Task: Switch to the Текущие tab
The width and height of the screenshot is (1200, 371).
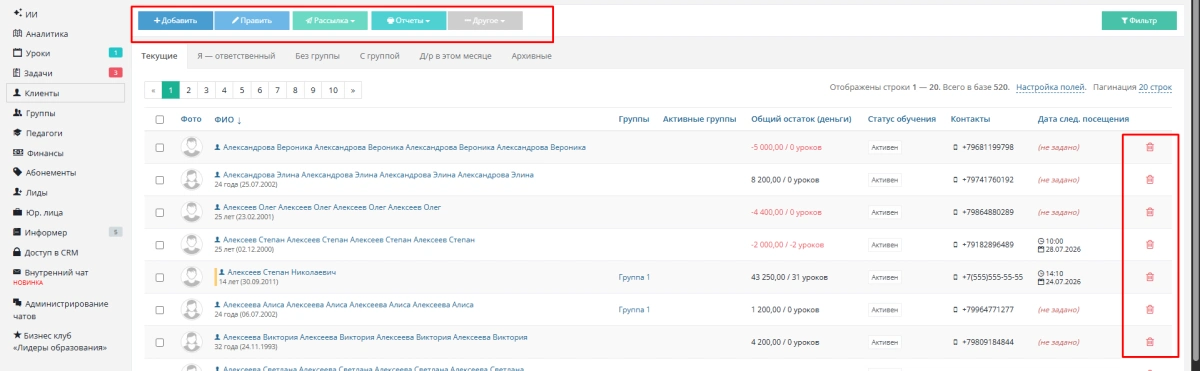Action: click(160, 56)
